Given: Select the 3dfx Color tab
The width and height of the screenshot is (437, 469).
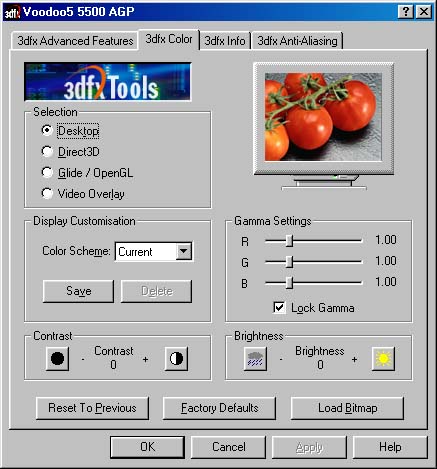Looking at the screenshot, I should [169, 39].
